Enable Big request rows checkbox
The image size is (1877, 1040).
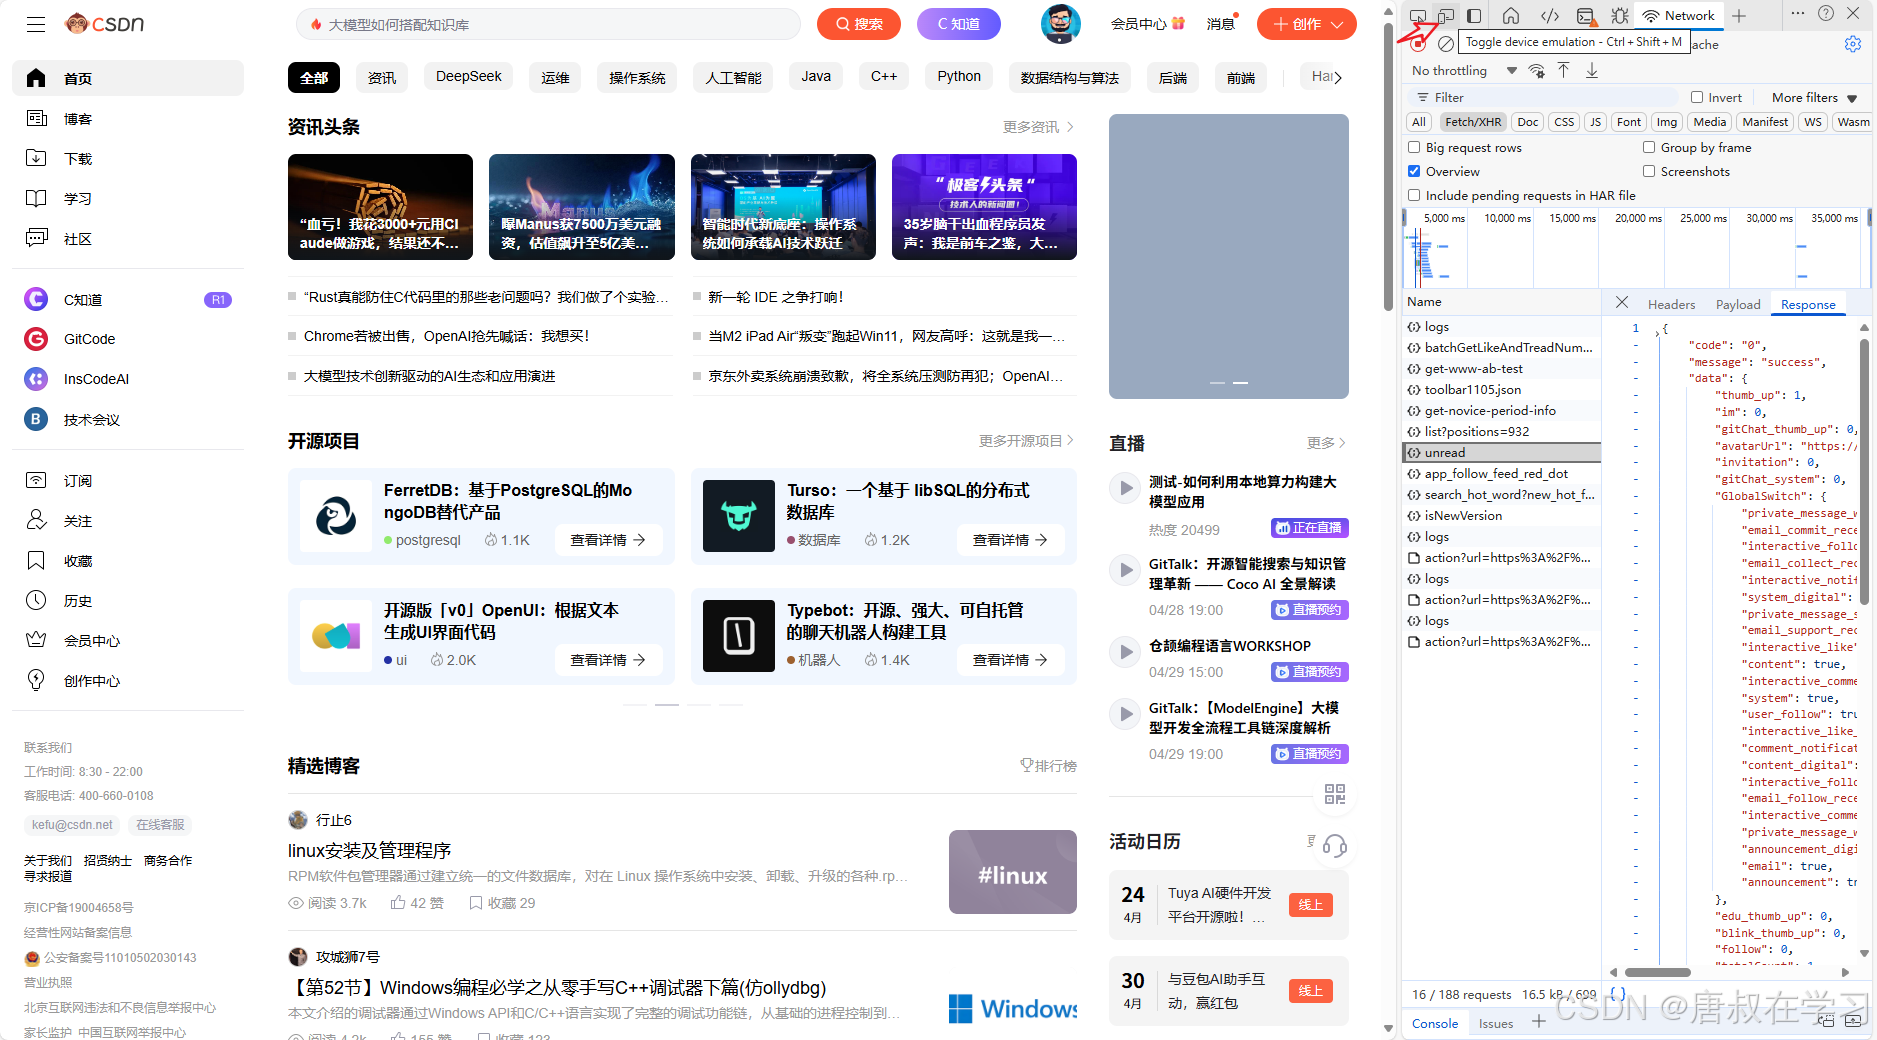(x=1414, y=147)
